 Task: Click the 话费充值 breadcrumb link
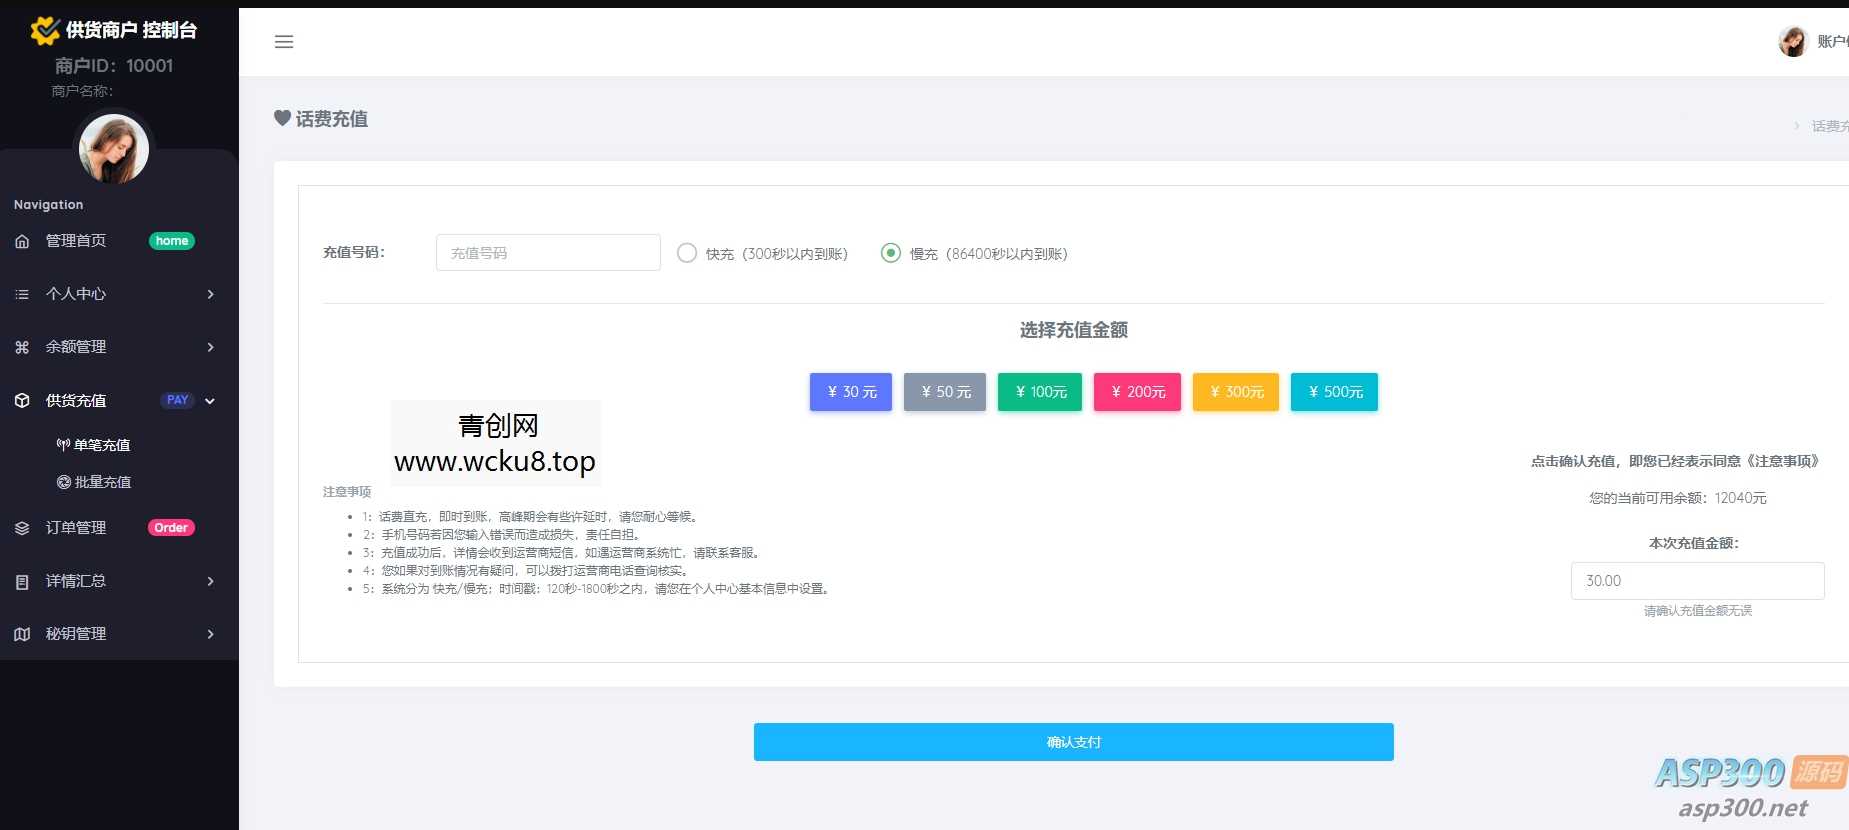[x=1830, y=126]
